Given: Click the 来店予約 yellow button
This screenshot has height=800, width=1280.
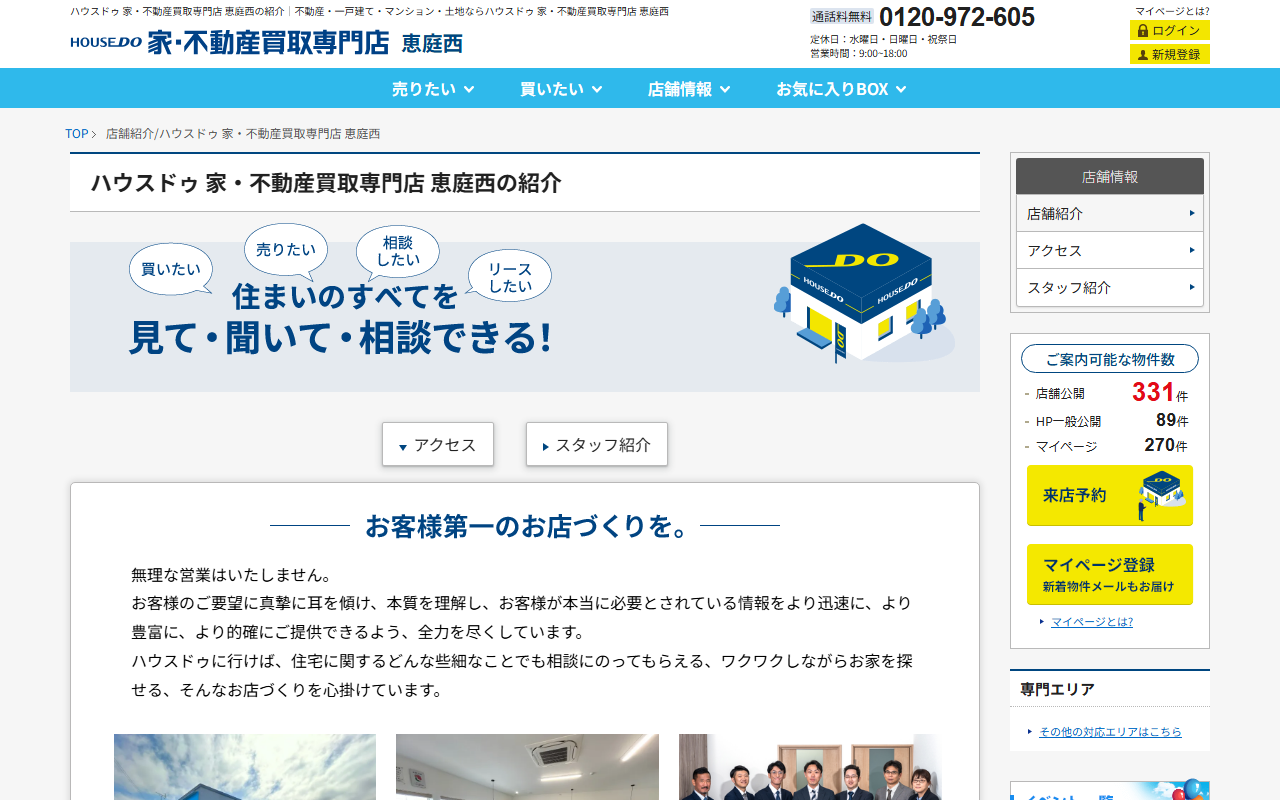Looking at the screenshot, I should (1110, 495).
